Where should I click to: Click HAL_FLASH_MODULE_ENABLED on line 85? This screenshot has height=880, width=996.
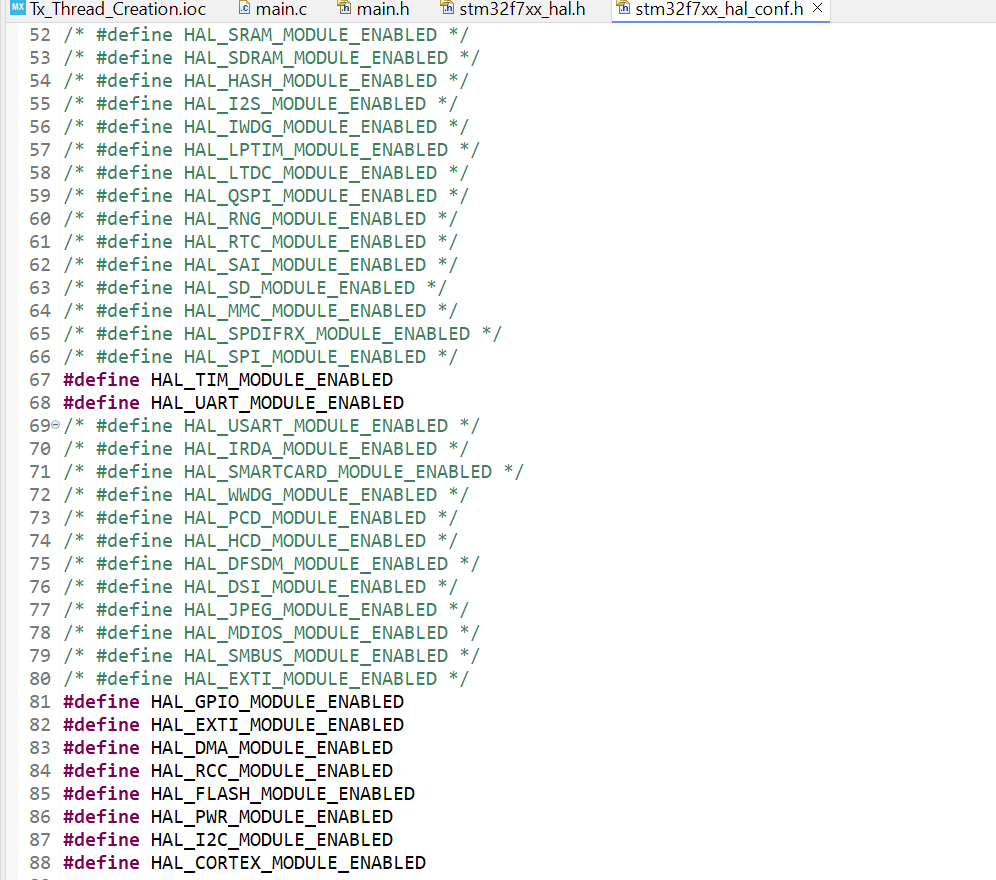click(x=283, y=794)
